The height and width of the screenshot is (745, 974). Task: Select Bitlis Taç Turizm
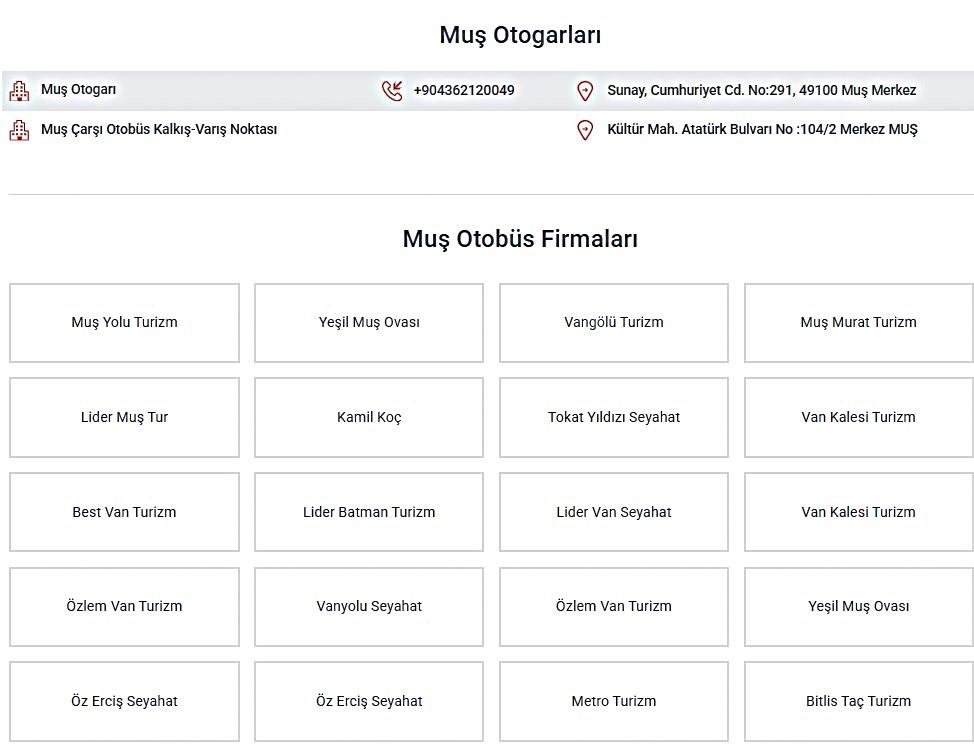858,701
